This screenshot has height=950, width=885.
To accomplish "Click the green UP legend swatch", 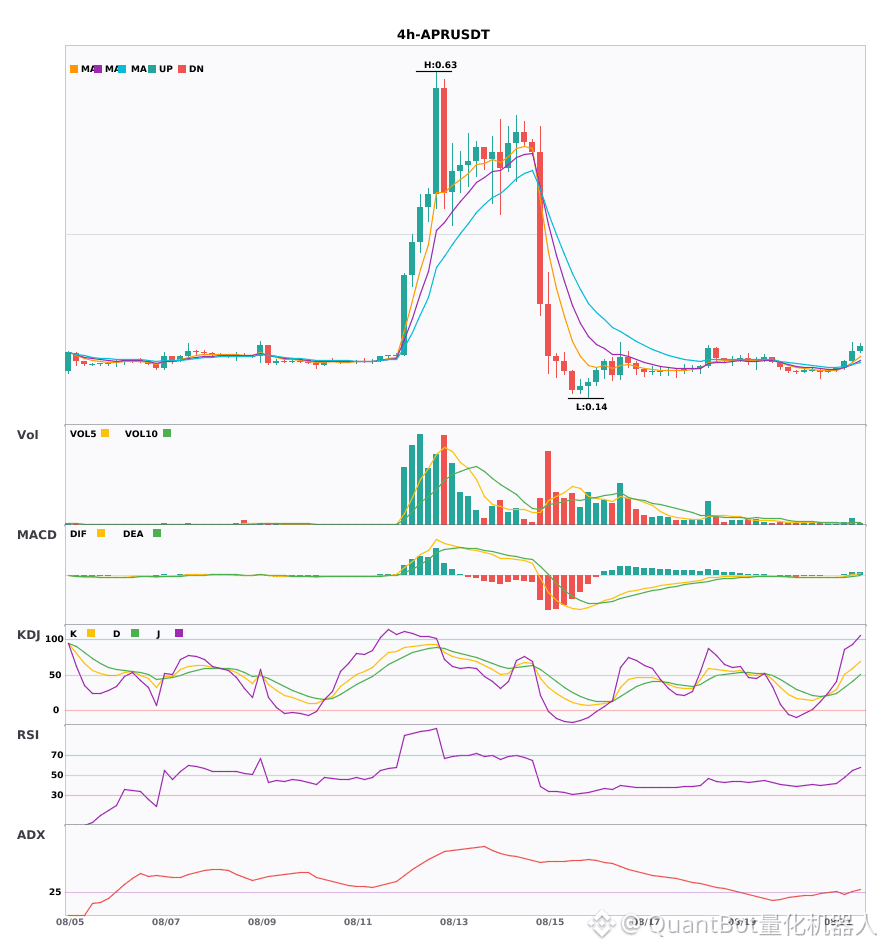I will click(x=152, y=69).
